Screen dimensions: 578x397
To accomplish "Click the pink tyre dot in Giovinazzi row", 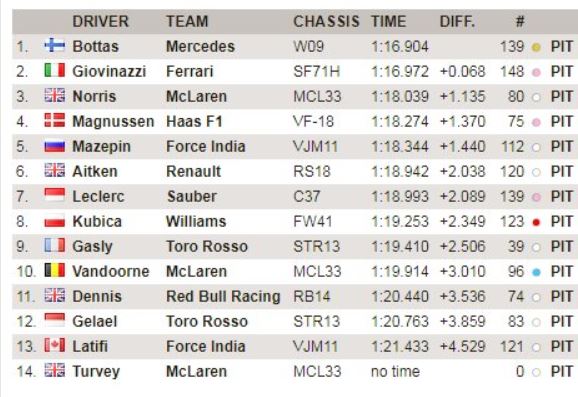I will [536, 72].
